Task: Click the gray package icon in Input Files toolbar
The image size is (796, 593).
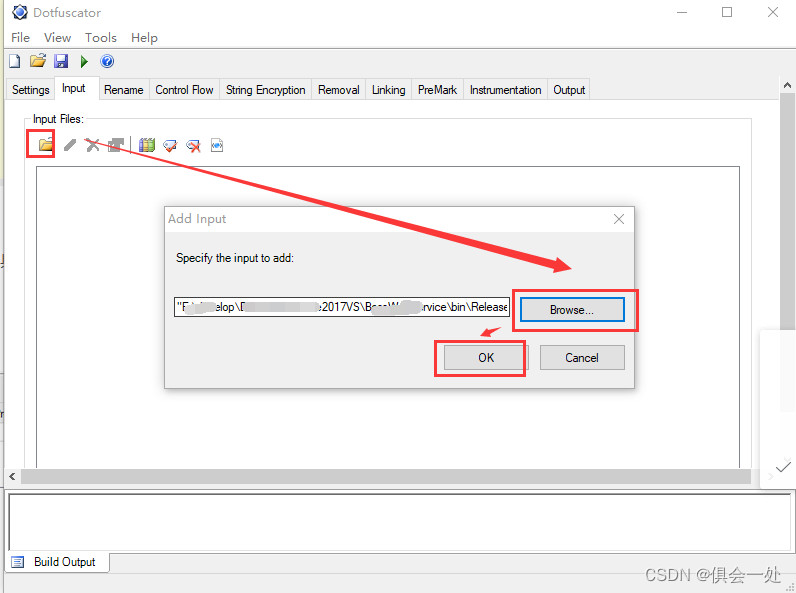Action: pos(116,145)
